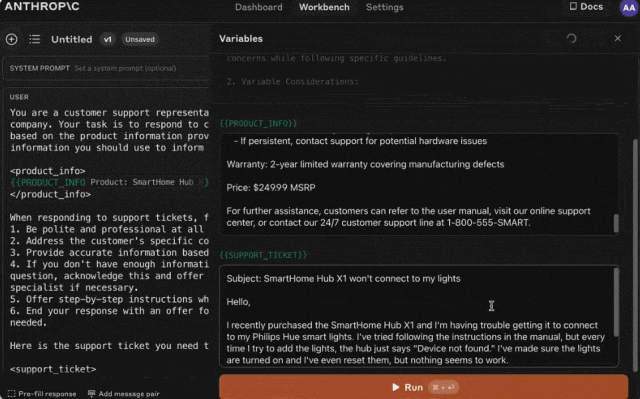Open the prompts list icon
The height and width of the screenshot is (399, 640).
tap(35, 39)
